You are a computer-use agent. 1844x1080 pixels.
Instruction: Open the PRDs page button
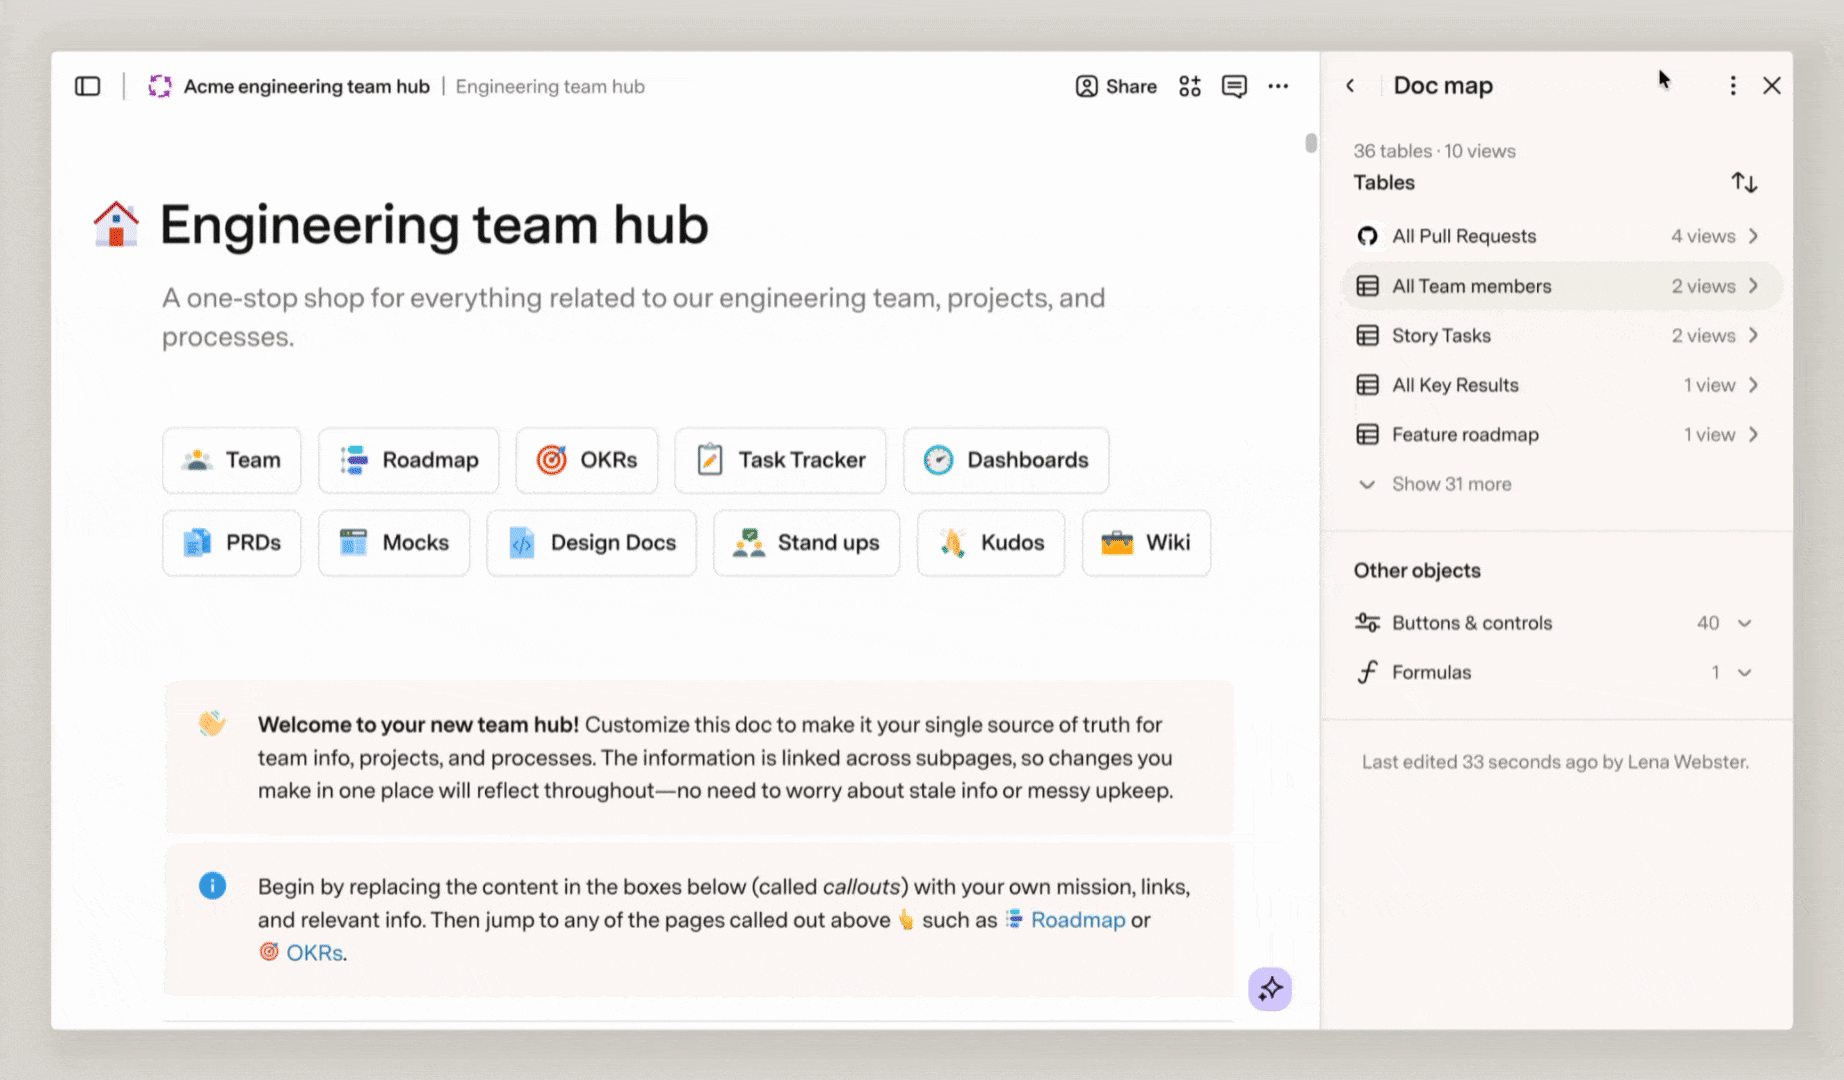[231, 543]
